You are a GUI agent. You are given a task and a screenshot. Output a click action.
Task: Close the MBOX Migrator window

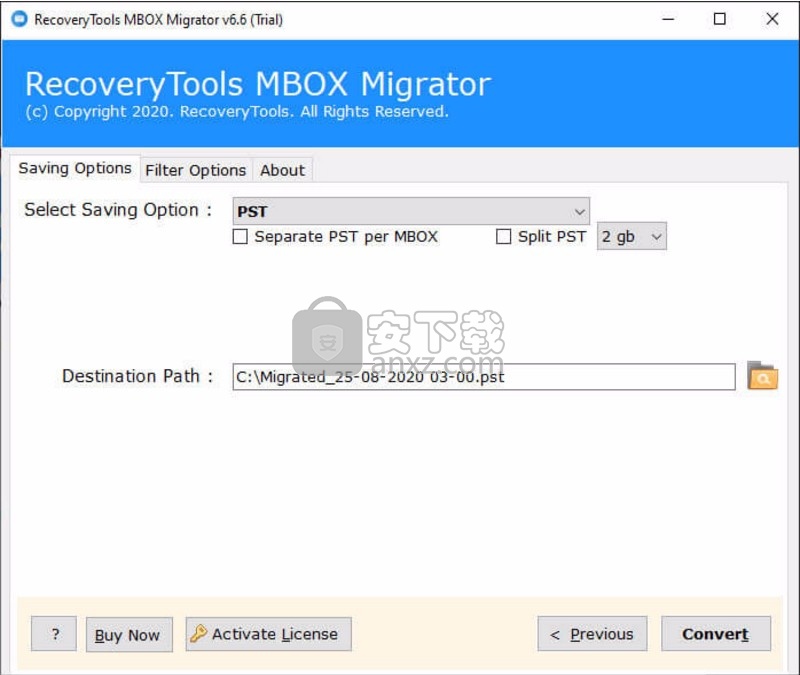coord(772,19)
